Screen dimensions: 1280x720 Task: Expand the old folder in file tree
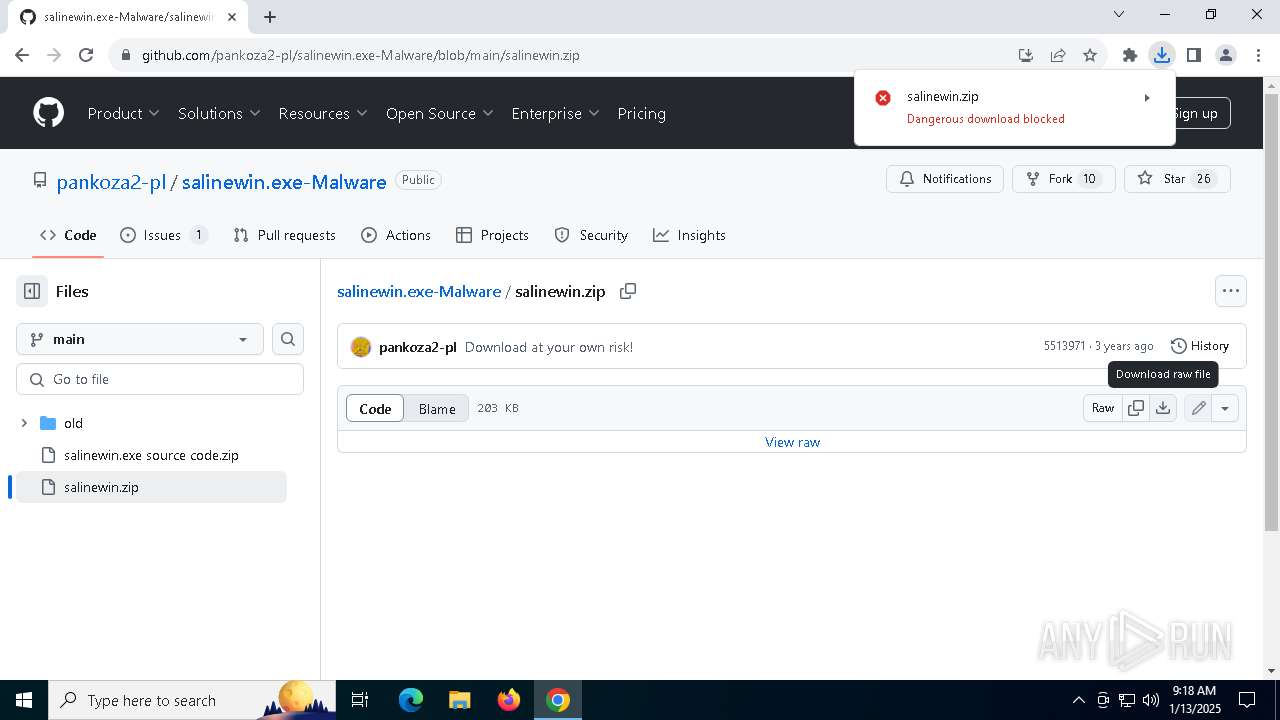24,423
